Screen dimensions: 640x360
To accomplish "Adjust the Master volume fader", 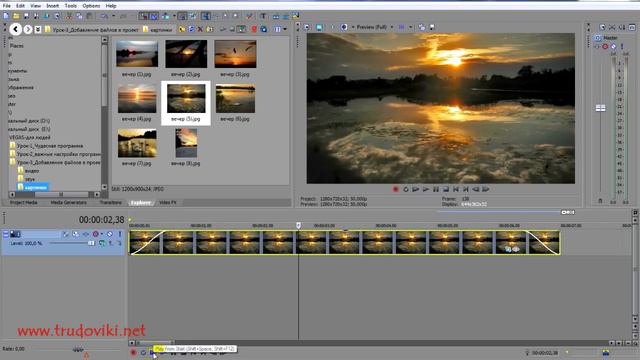I will 600,108.
